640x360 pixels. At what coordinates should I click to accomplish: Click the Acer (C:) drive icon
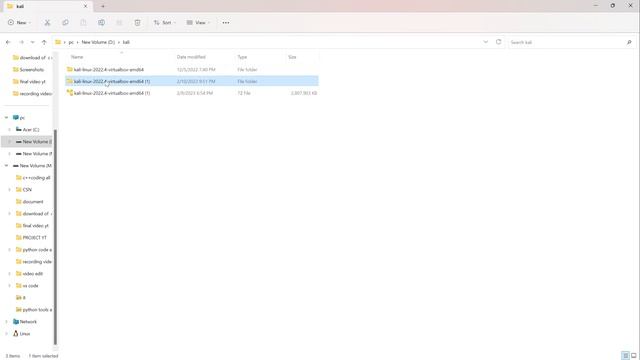coord(19,129)
